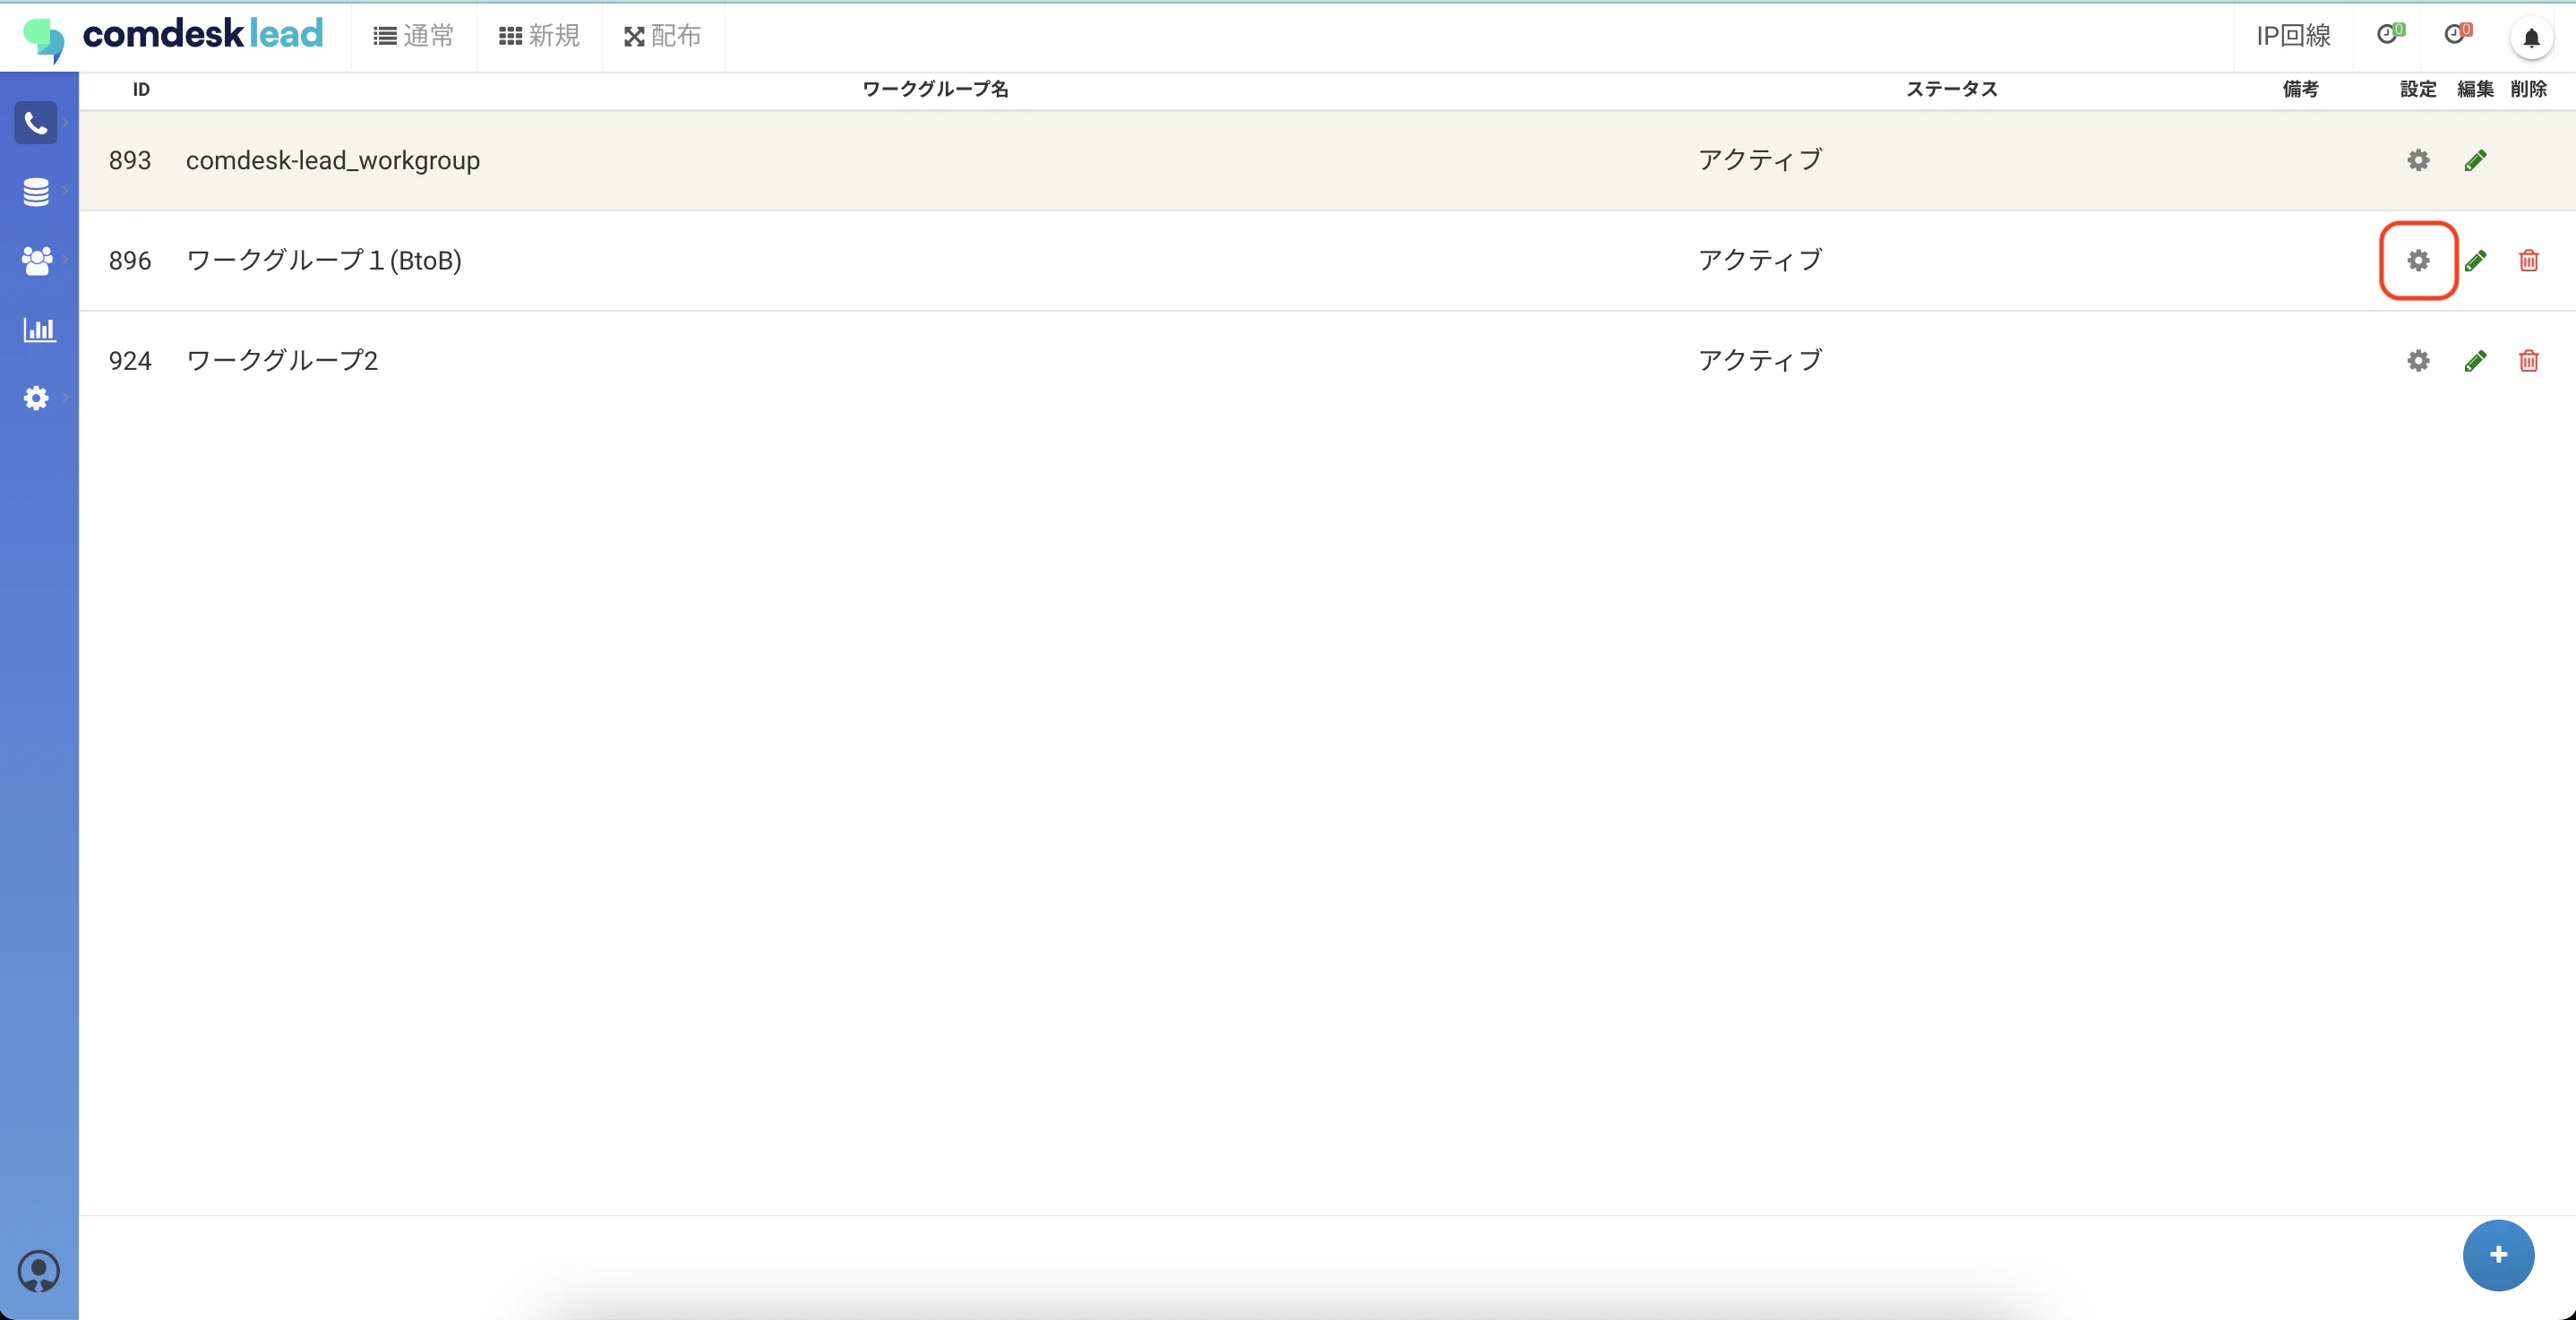The height and width of the screenshot is (1320, 2576).
Task: Delete ワークグループ１(BtoB) with trash icon
Action: [x=2528, y=260]
